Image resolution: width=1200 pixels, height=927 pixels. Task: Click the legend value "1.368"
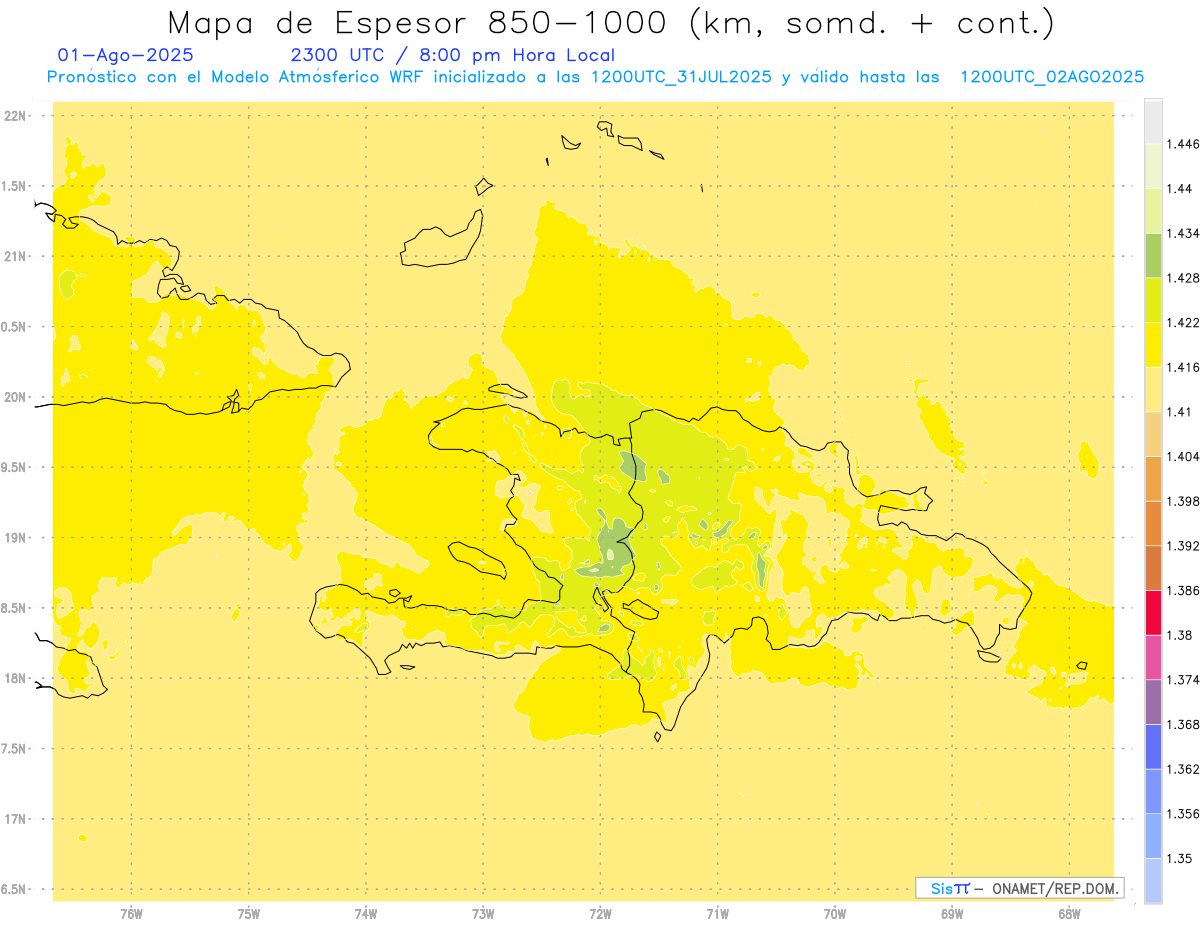coord(1183,725)
